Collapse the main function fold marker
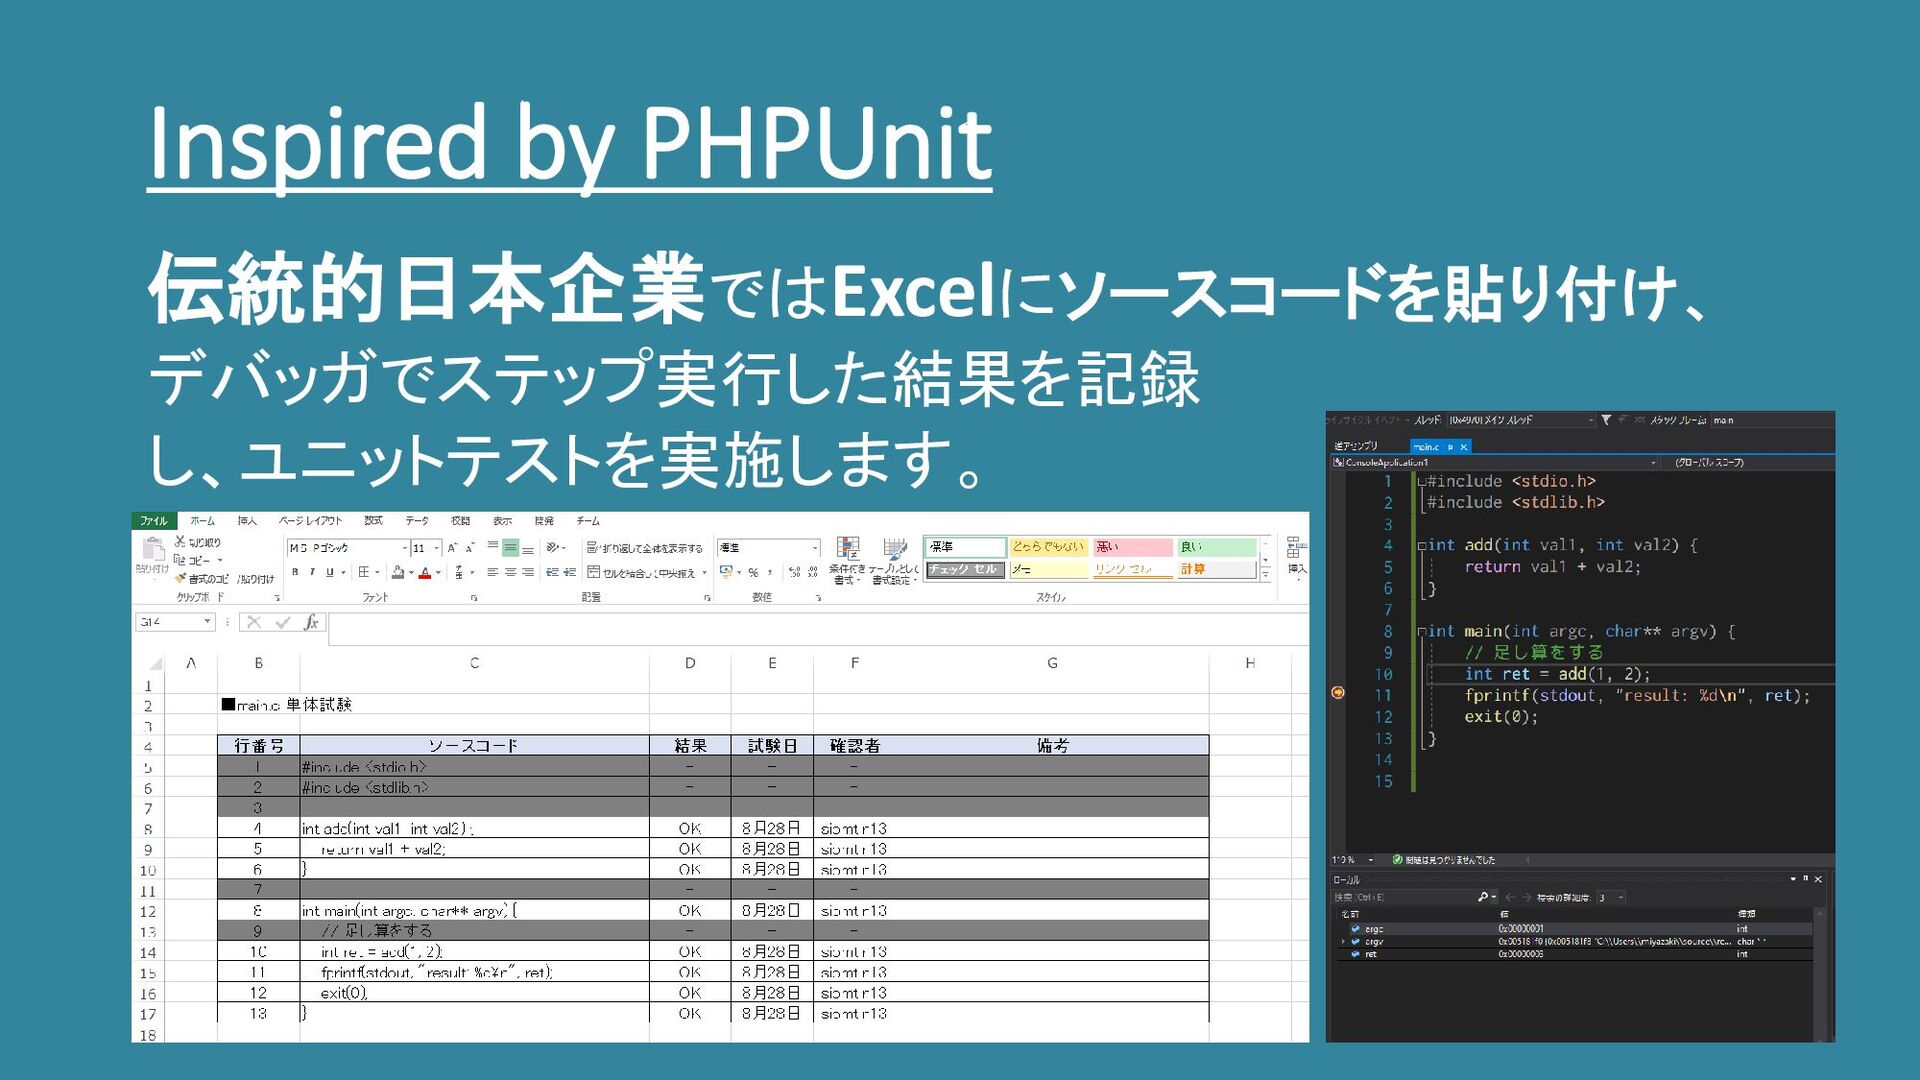The height and width of the screenshot is (1080, 1920). click(1421, 632)
